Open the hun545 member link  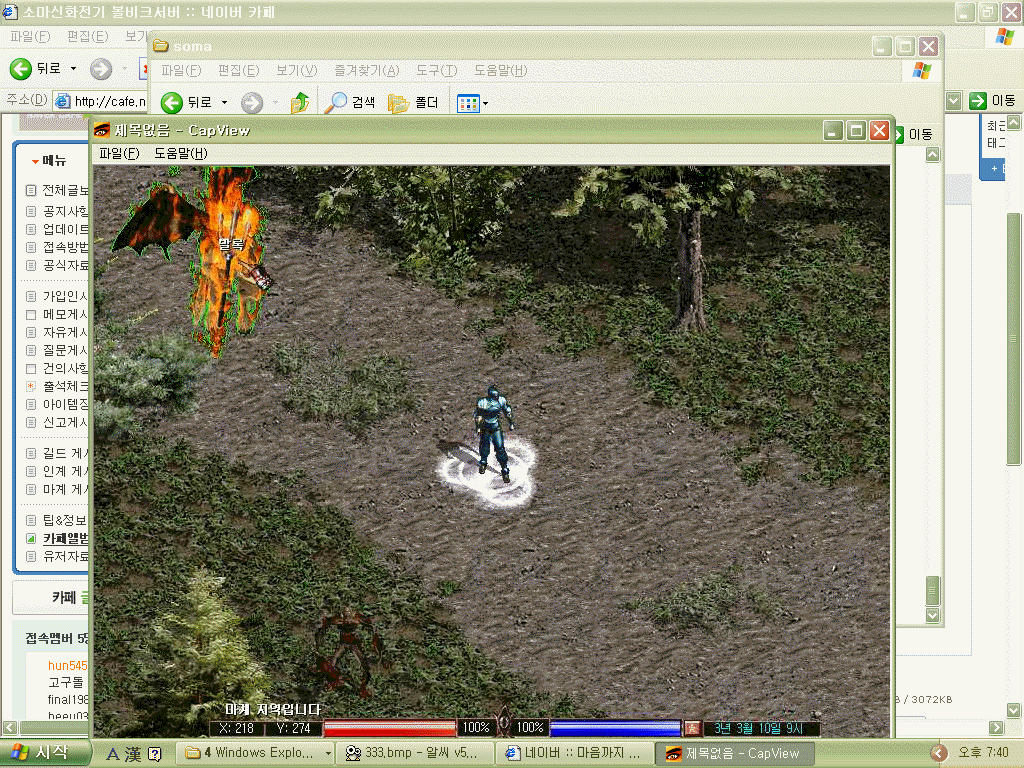[x=67, y=665]
